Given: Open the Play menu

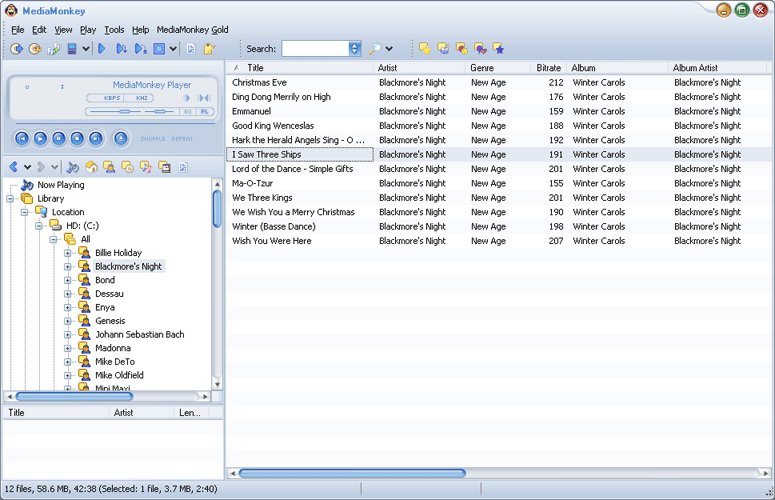Looking at the screenshot, I should click(88, 30).
